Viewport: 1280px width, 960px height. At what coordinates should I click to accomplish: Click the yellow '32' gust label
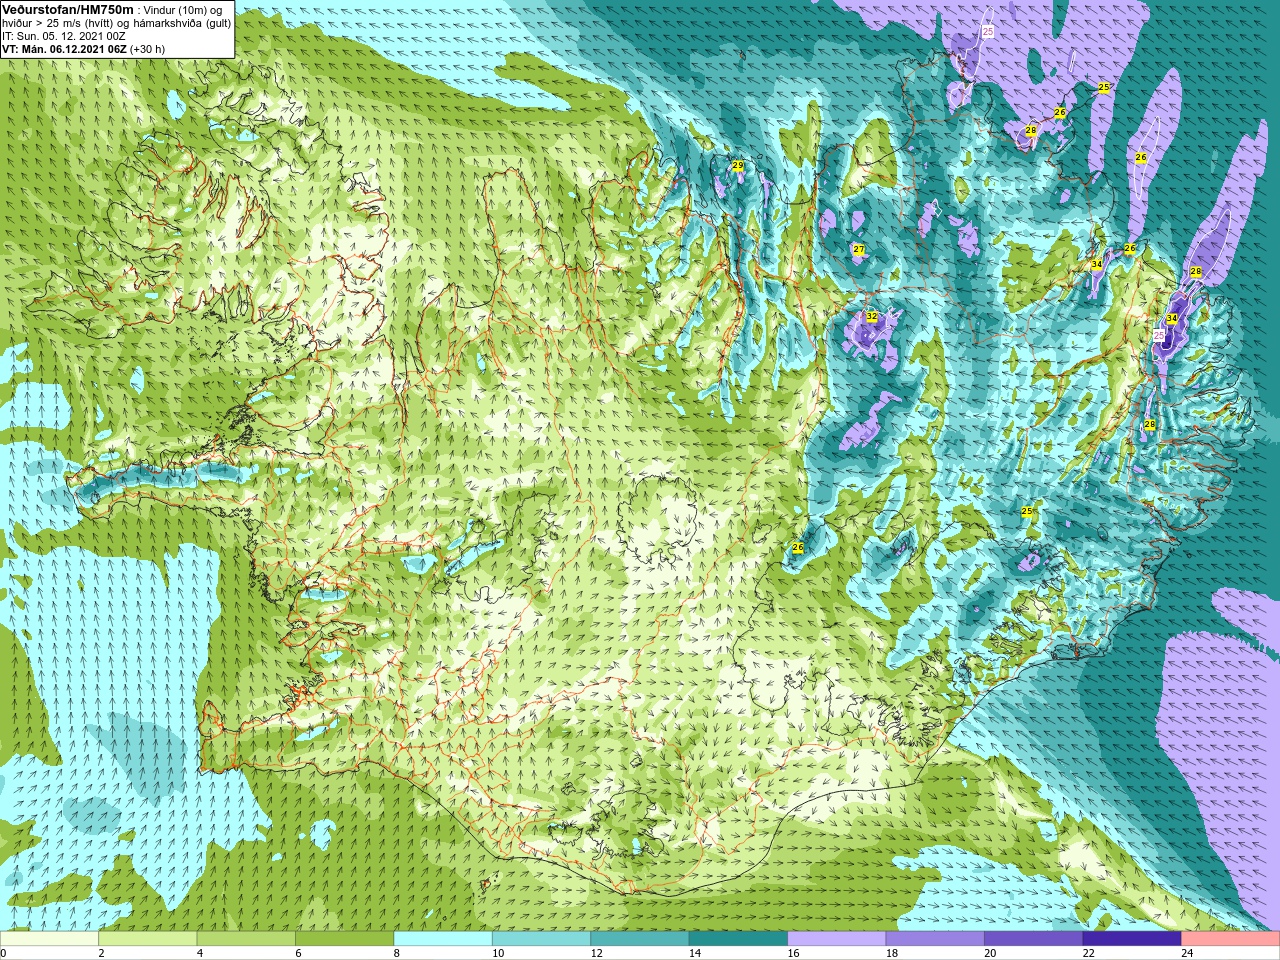(872, 317)
